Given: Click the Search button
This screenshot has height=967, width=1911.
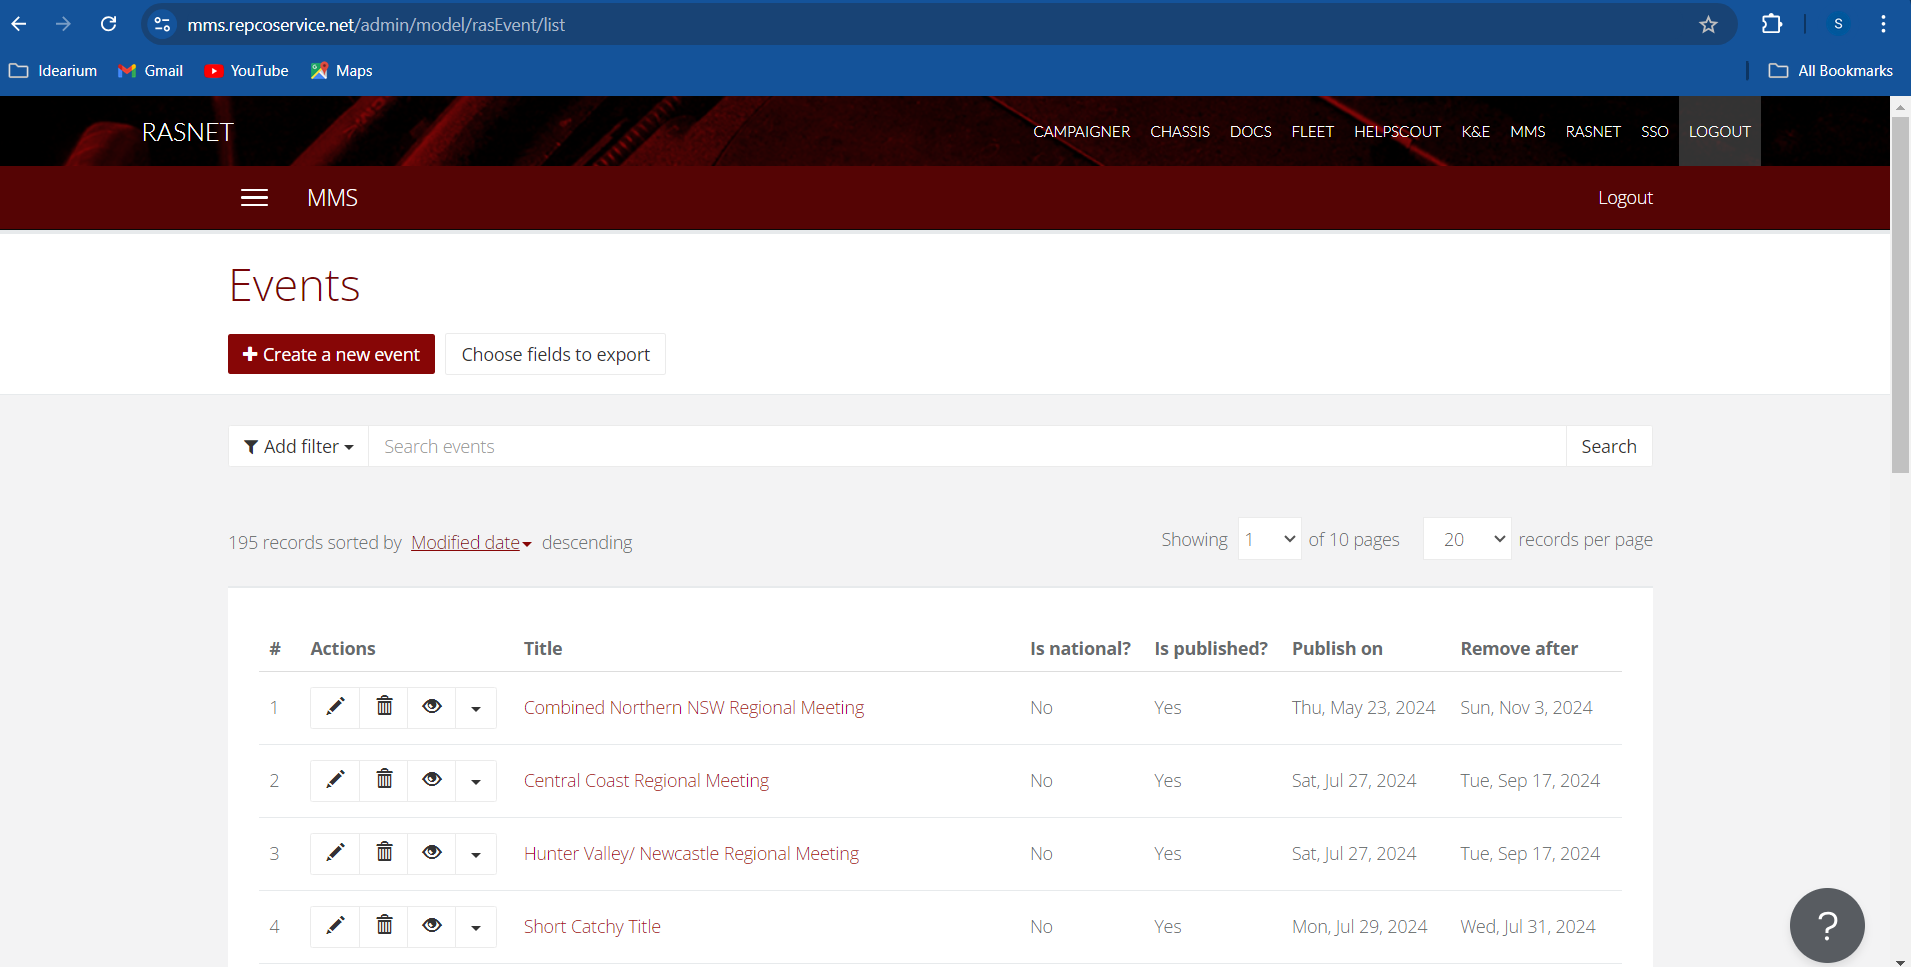Looking at the screenshot, I should [1609, 447].
